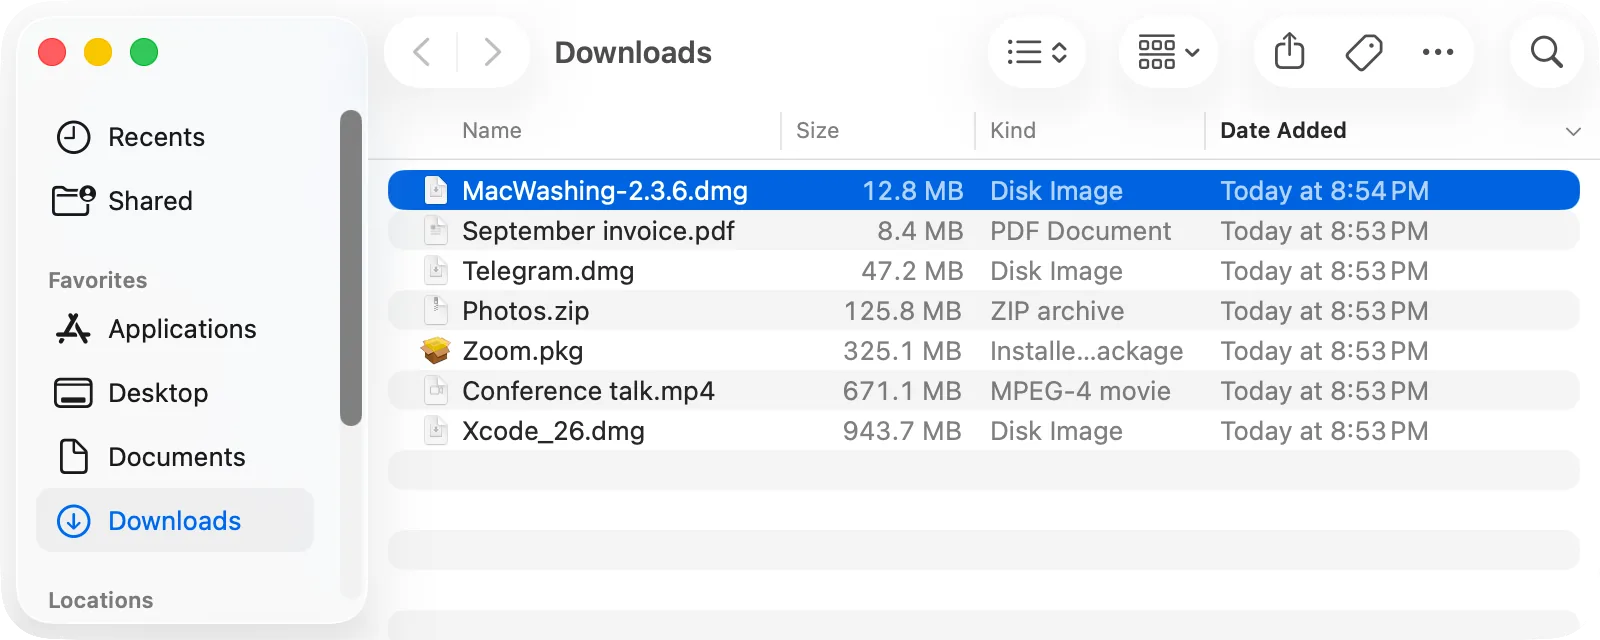Open Desktop in the sidebar

pos(175,393)
